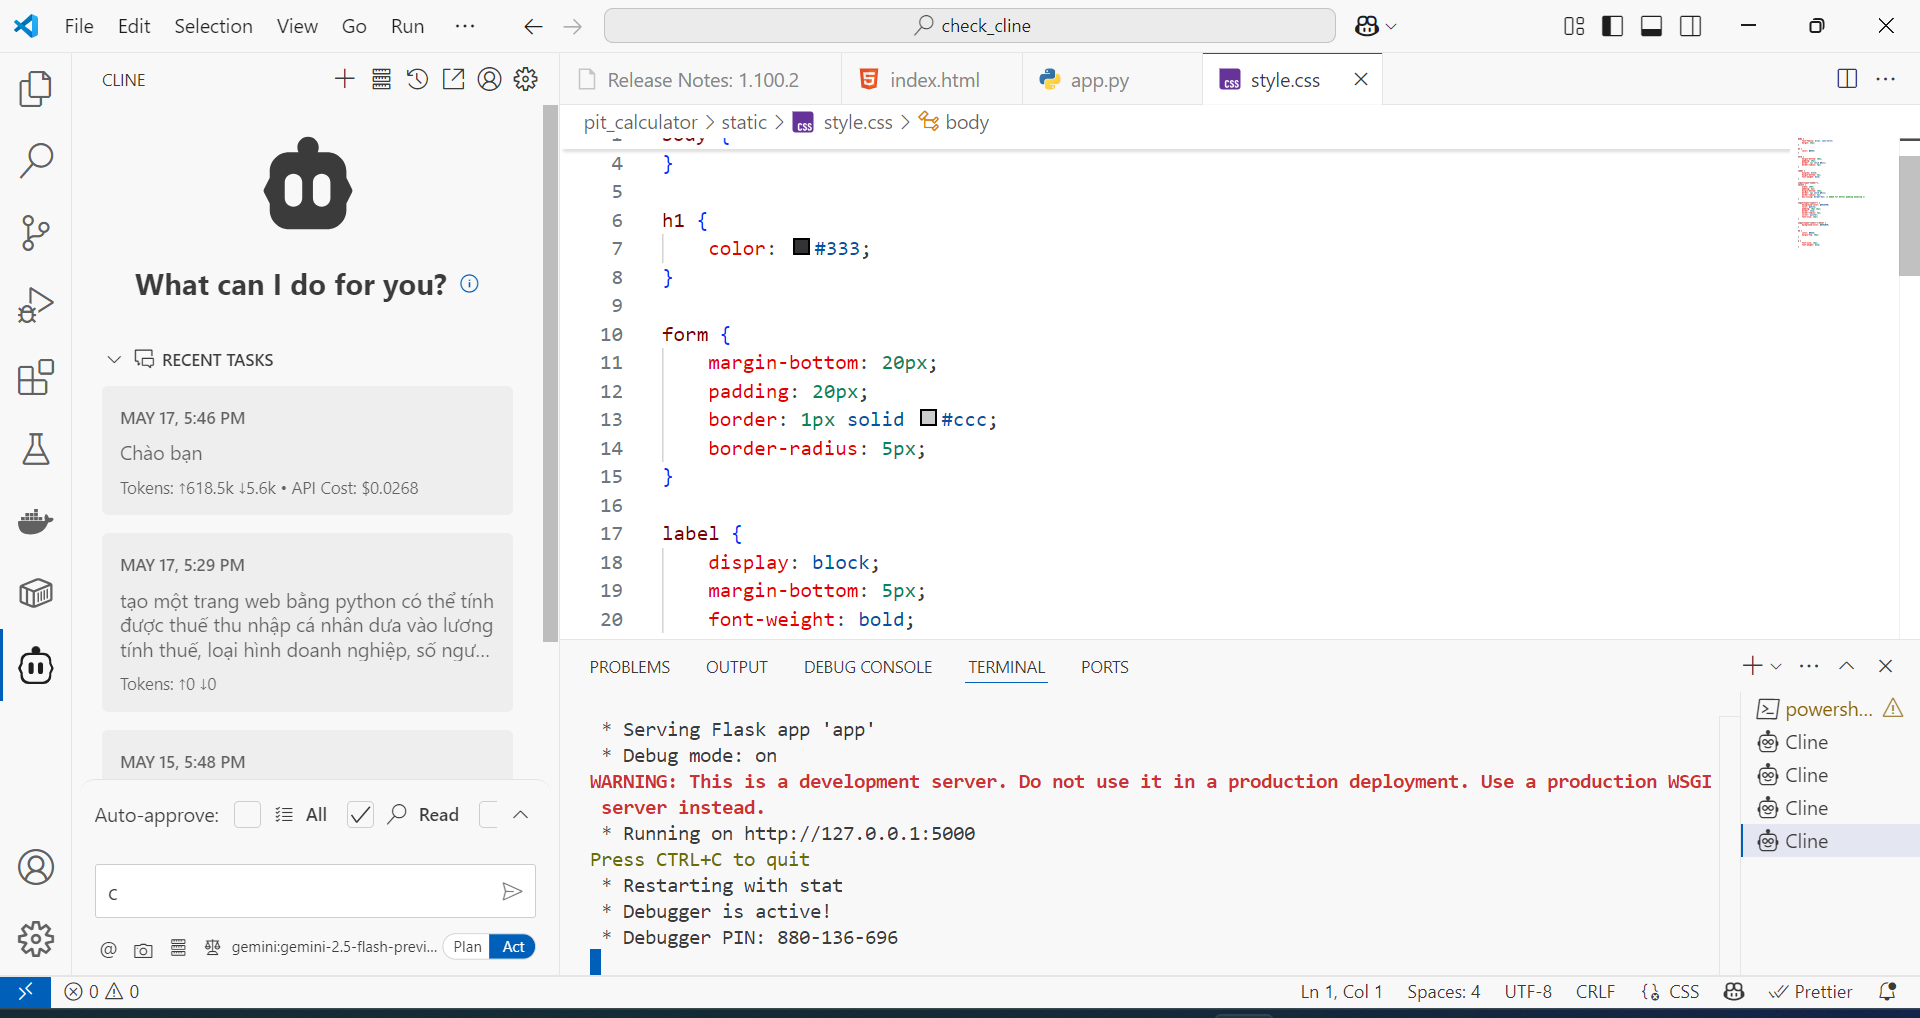Open the PROBLEMS panel tab
The image size is (1920, 1018).
[x=630, y=667]
